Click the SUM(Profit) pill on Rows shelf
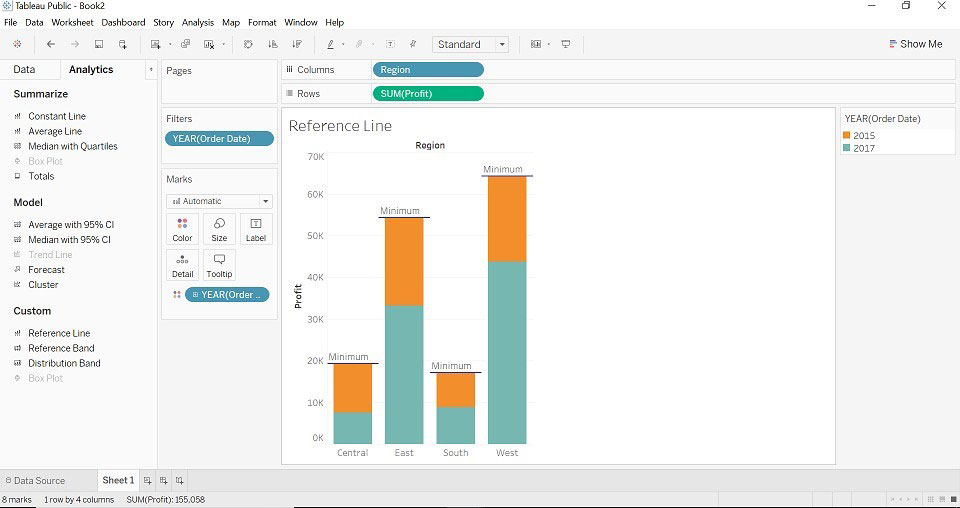960x508 pixels. (428, 94)
